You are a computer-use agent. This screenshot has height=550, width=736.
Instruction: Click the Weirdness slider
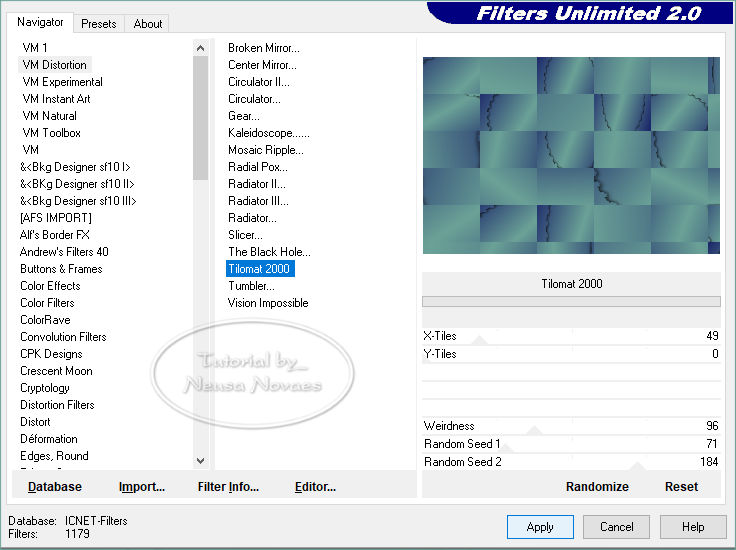(x=571, y=426)
